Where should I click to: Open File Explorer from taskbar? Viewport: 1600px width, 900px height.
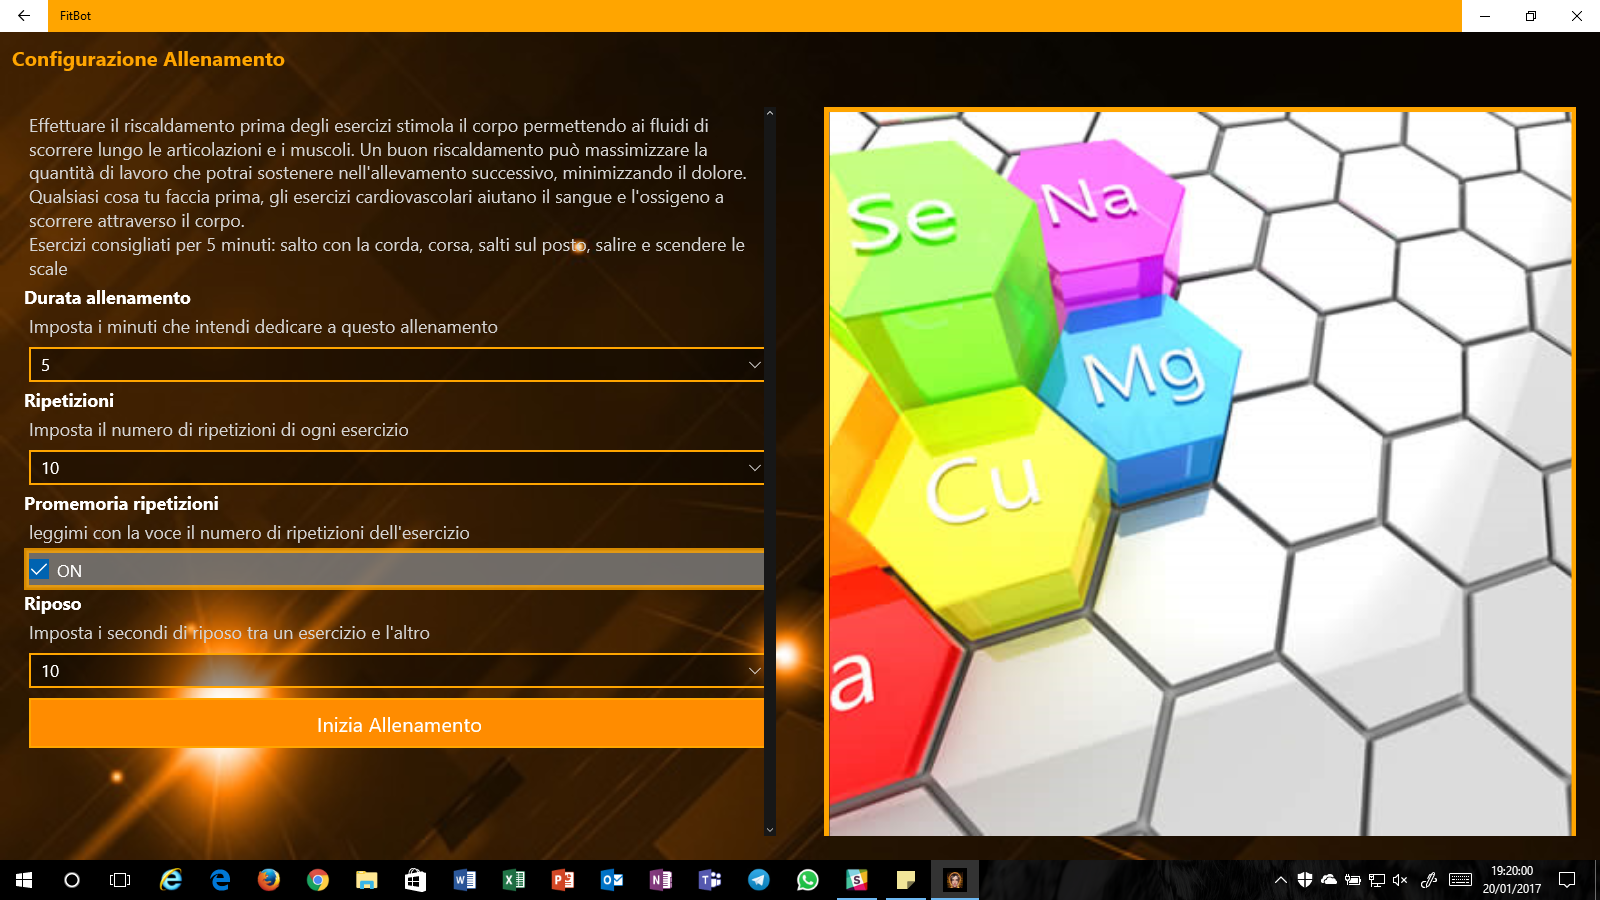pos(367,880)
